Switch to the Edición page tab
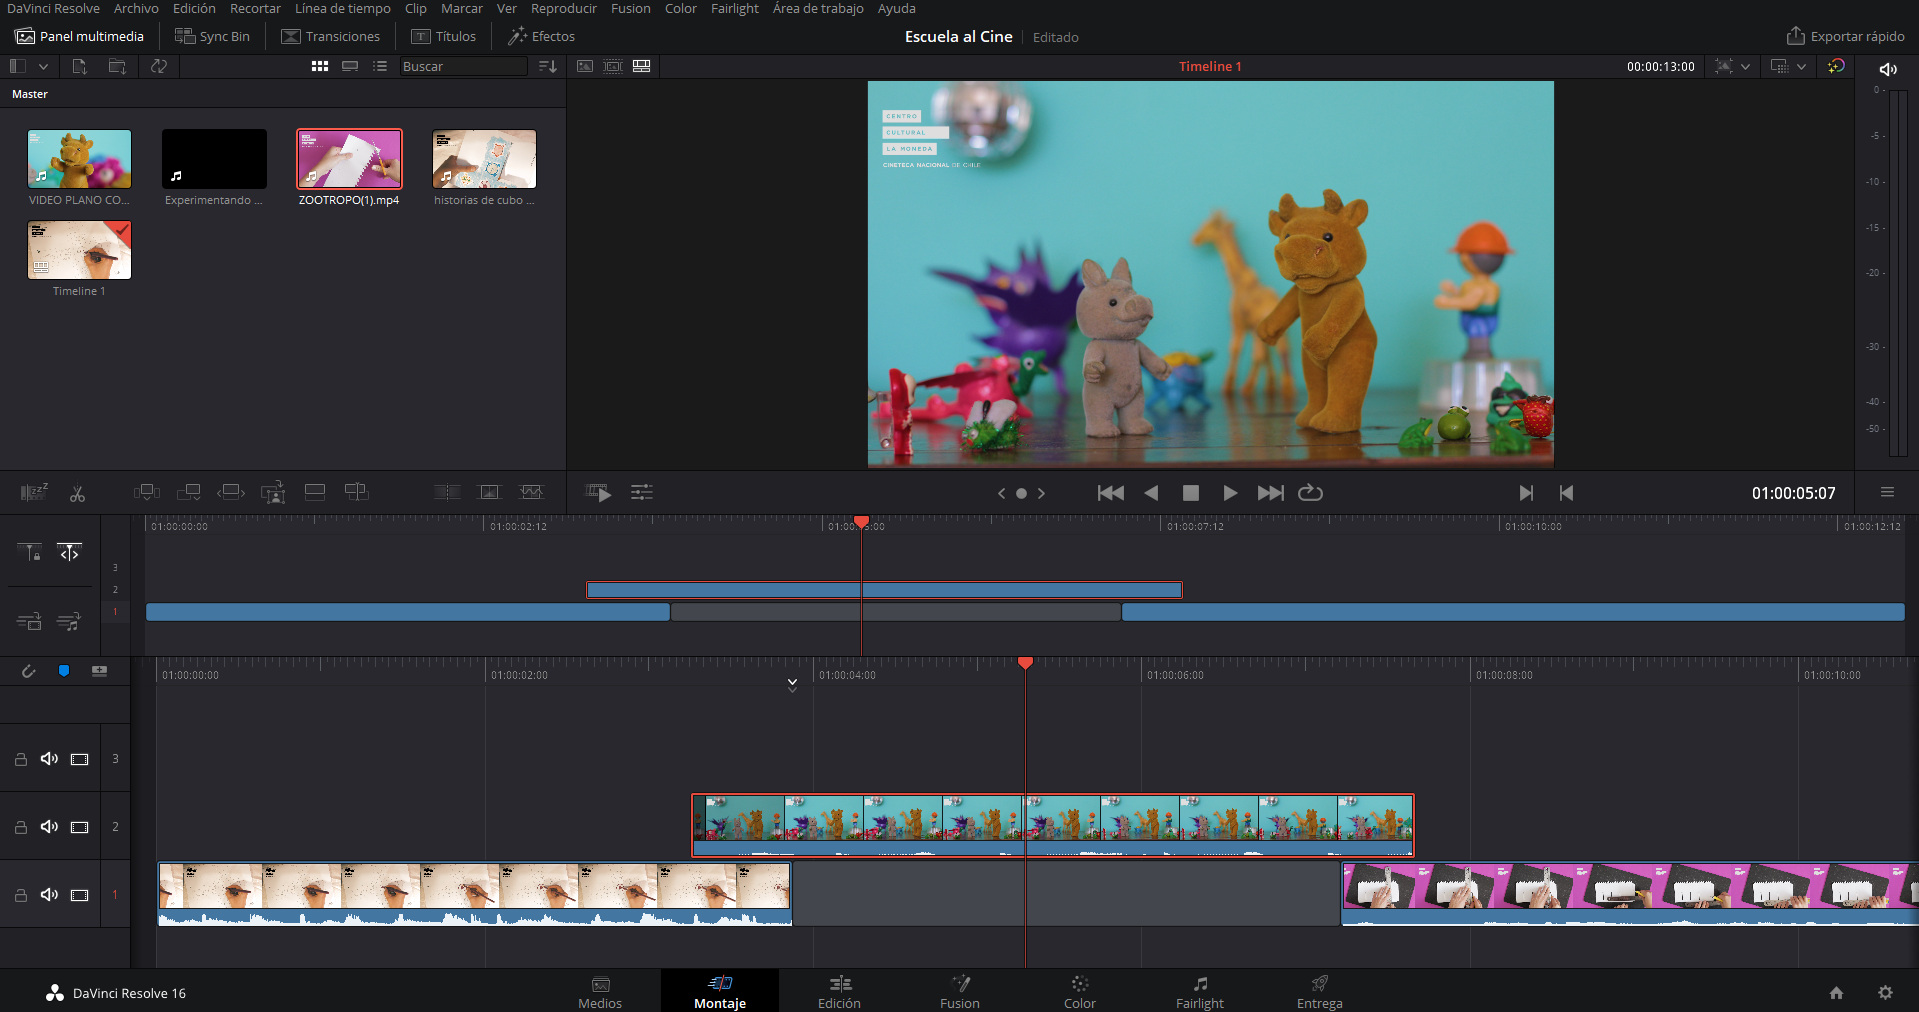Screen dimensions: 1919x1012 pos(839,992)
